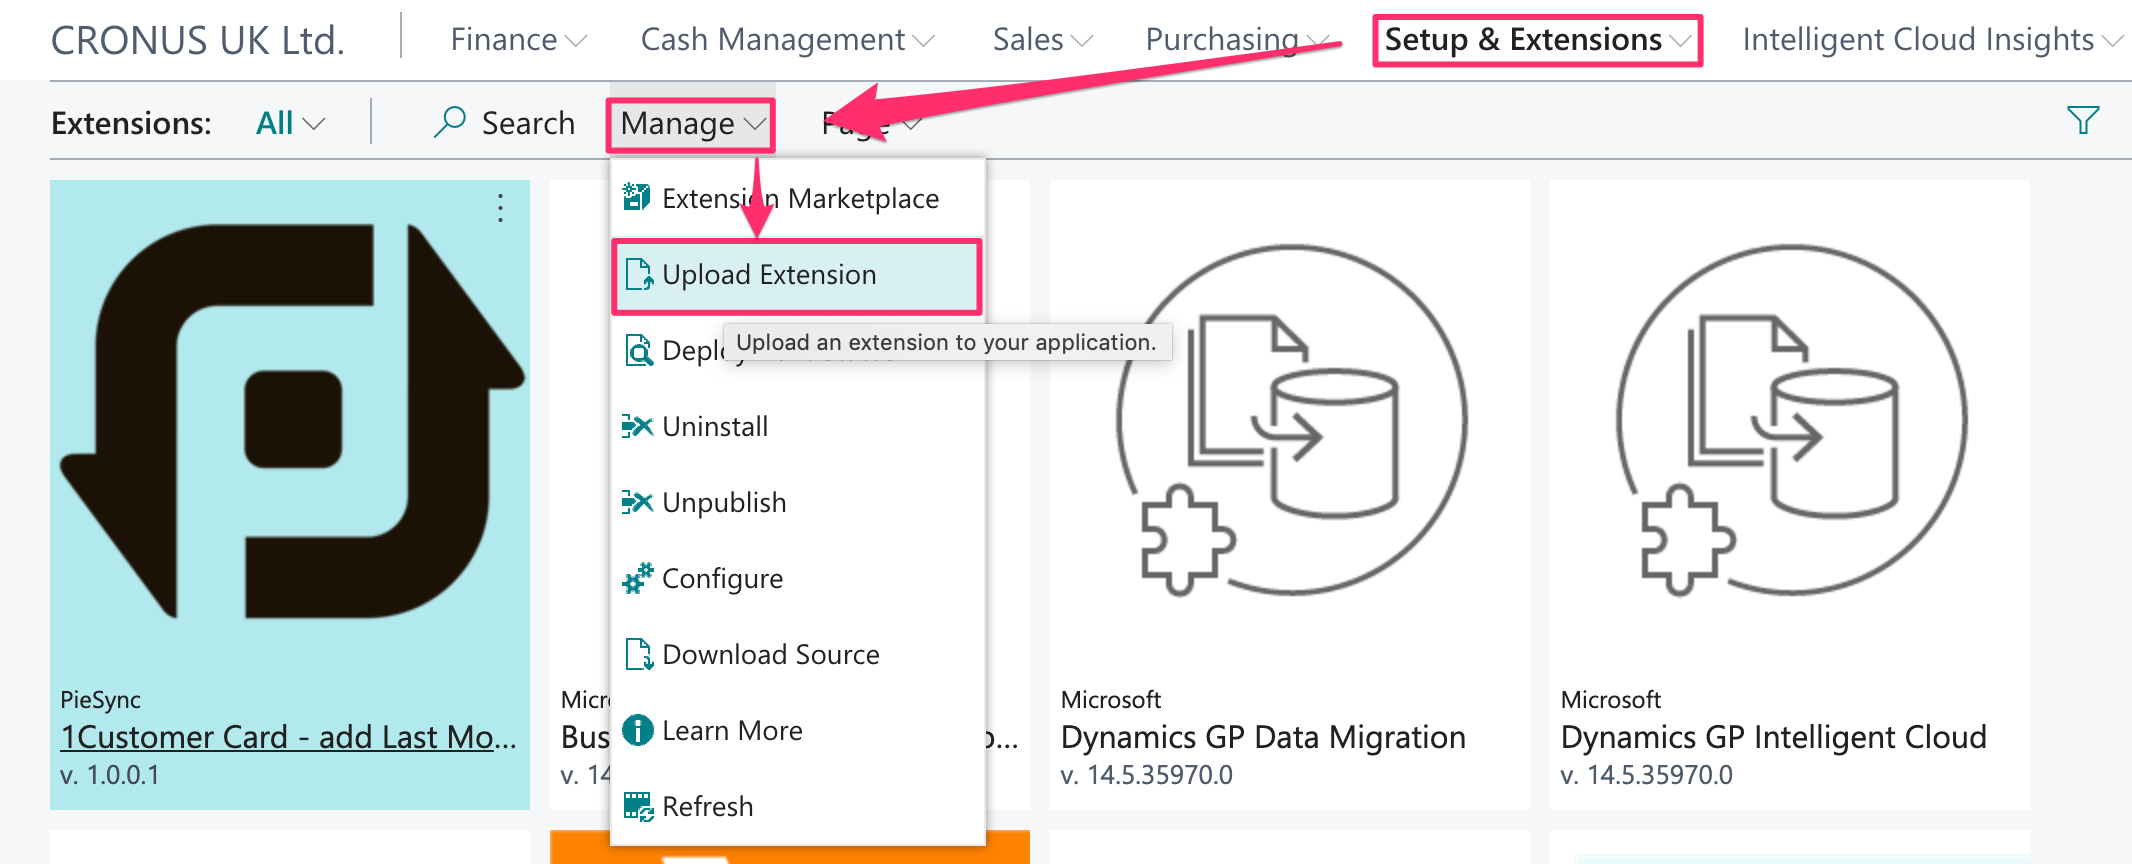Select the Dynamics GP Intelligent Cloud tile image
This screenshot has height=864, width=2132.
[1790, 422]
